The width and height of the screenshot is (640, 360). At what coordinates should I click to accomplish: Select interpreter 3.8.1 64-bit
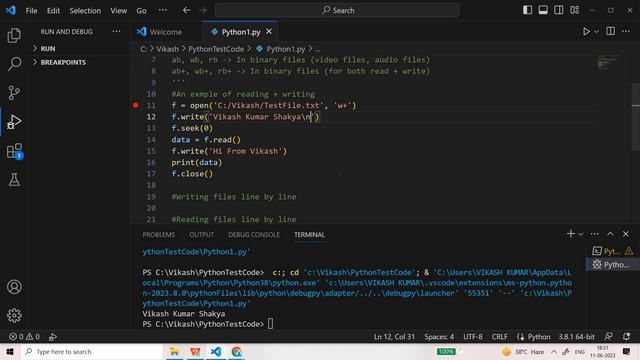click(x=576, y=337)
